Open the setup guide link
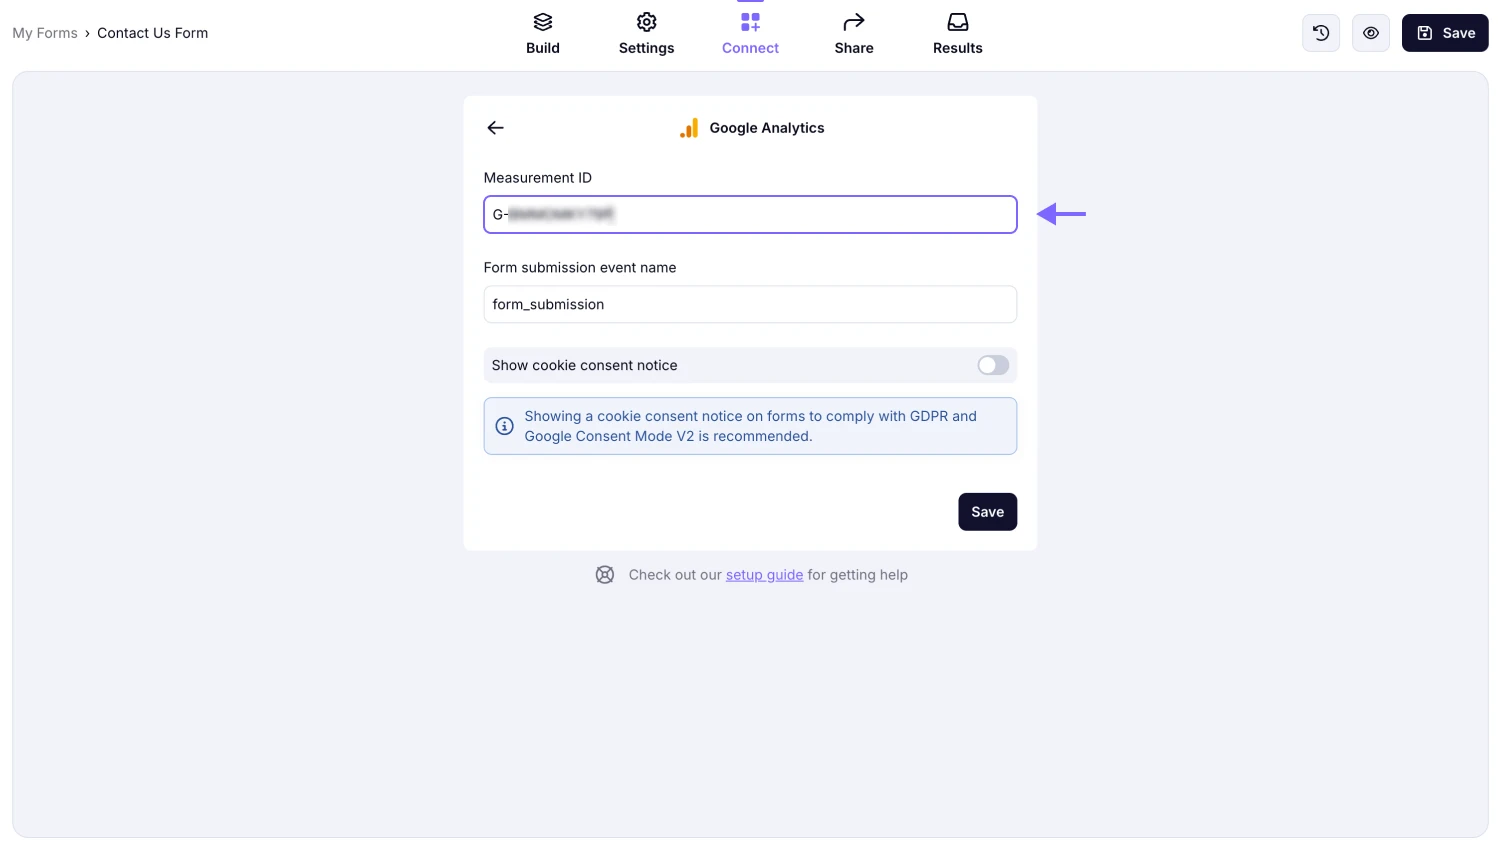 764,574
